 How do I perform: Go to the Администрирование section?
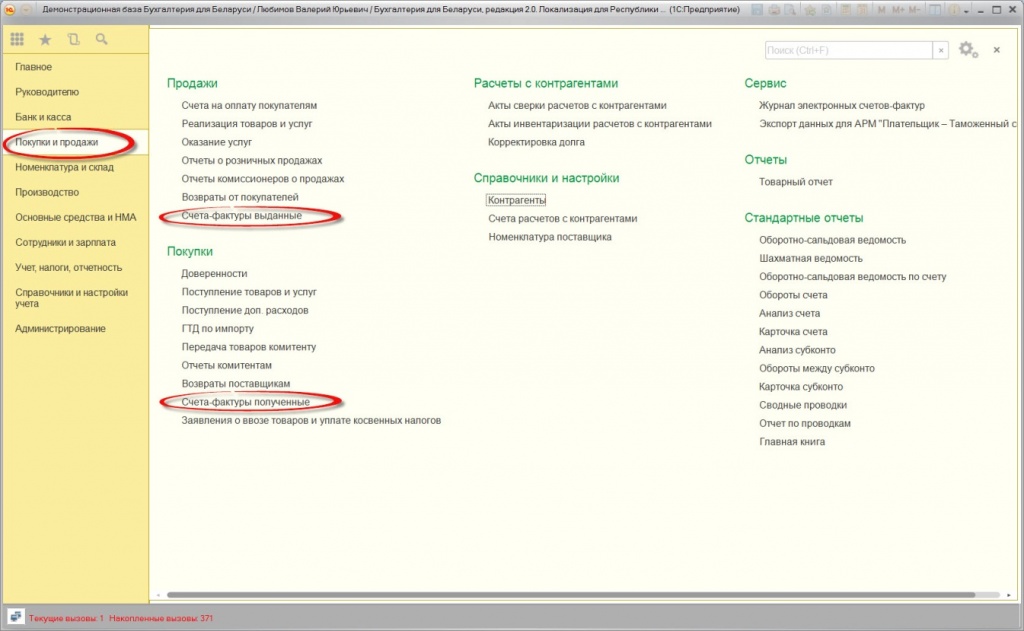[60, 328]
